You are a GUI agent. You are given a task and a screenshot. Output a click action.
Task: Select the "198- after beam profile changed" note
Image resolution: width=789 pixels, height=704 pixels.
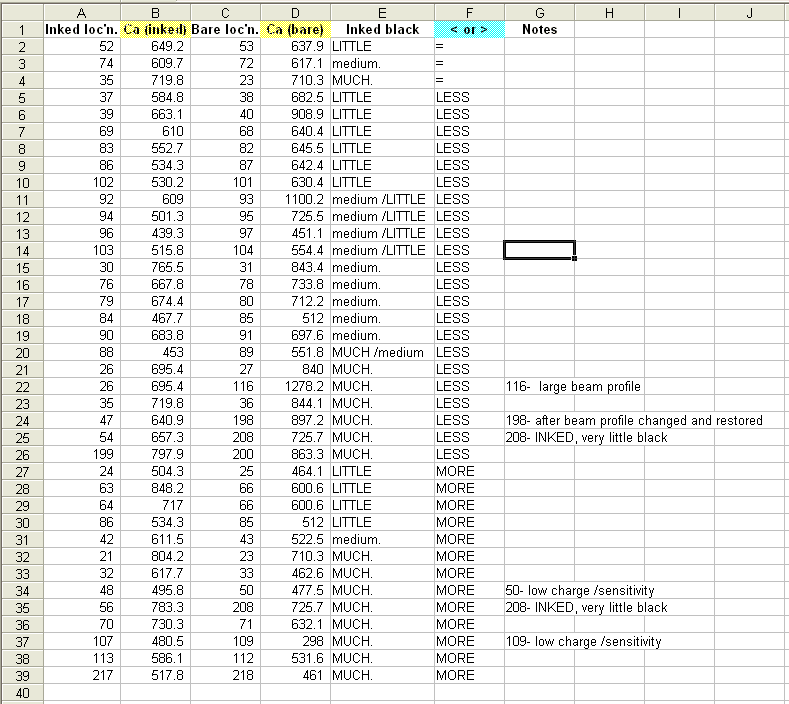(634, 420)
